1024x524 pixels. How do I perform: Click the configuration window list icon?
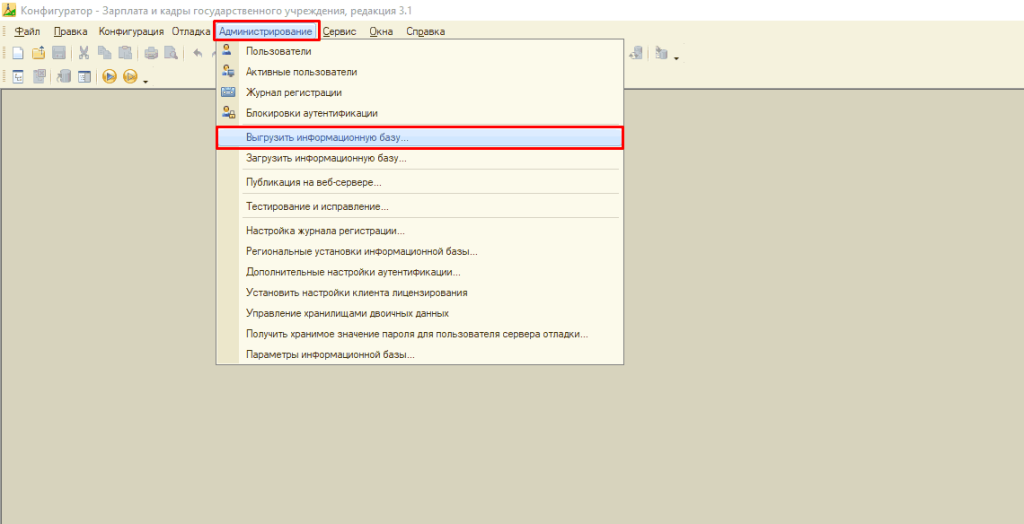(x=84, y=76)
